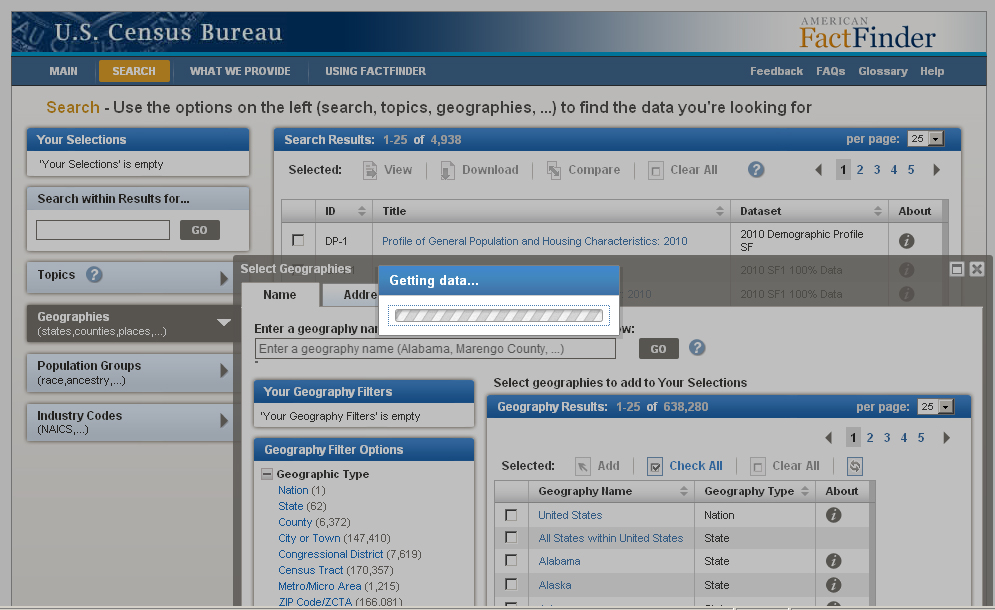Image resolution: width=995 pixels, height=610 pixels.
Task: Sort Search Results by Dataset column
Action: pos(878,211)
